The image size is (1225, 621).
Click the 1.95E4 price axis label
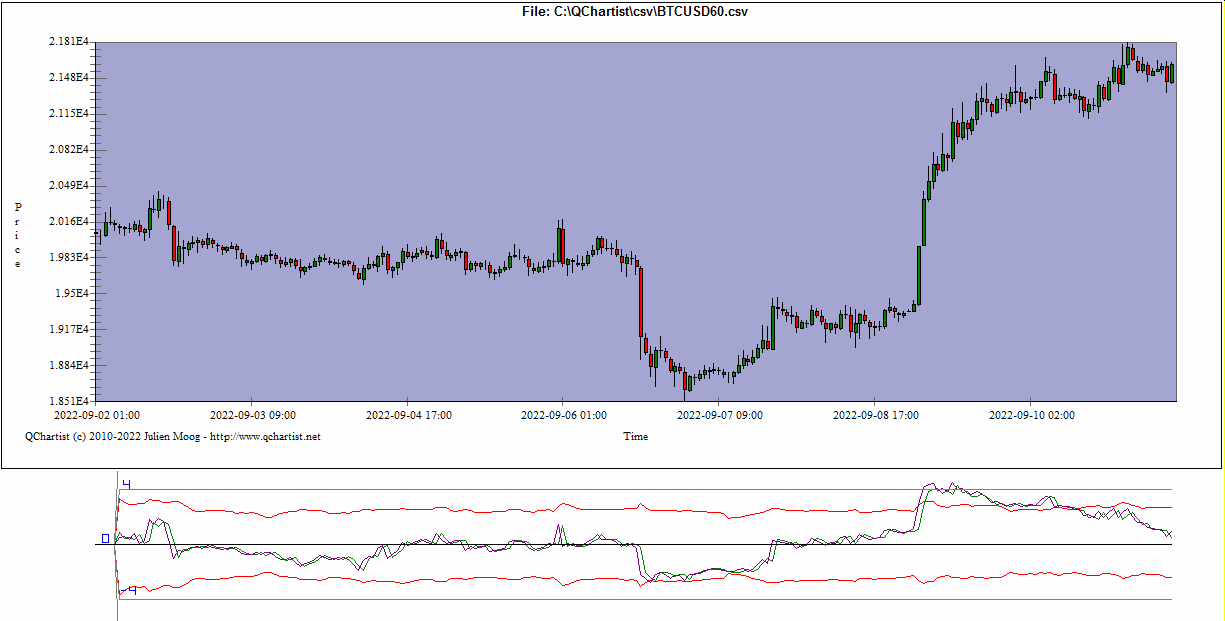tap(72, 294)
